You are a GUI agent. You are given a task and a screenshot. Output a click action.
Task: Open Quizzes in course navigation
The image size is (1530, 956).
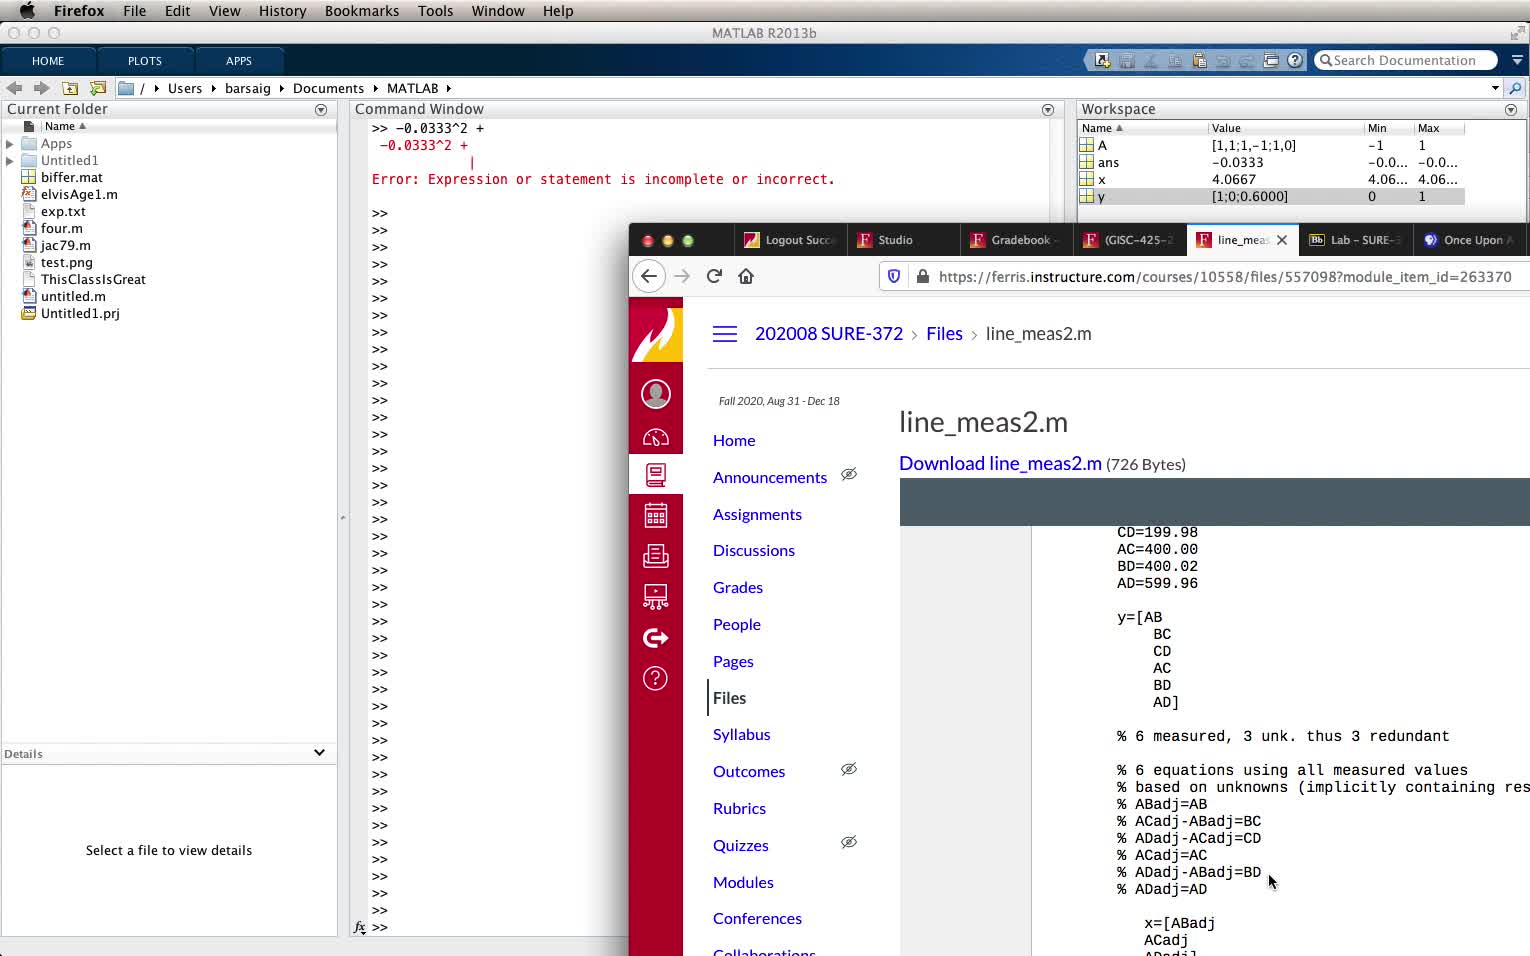(x=741, y=846)
